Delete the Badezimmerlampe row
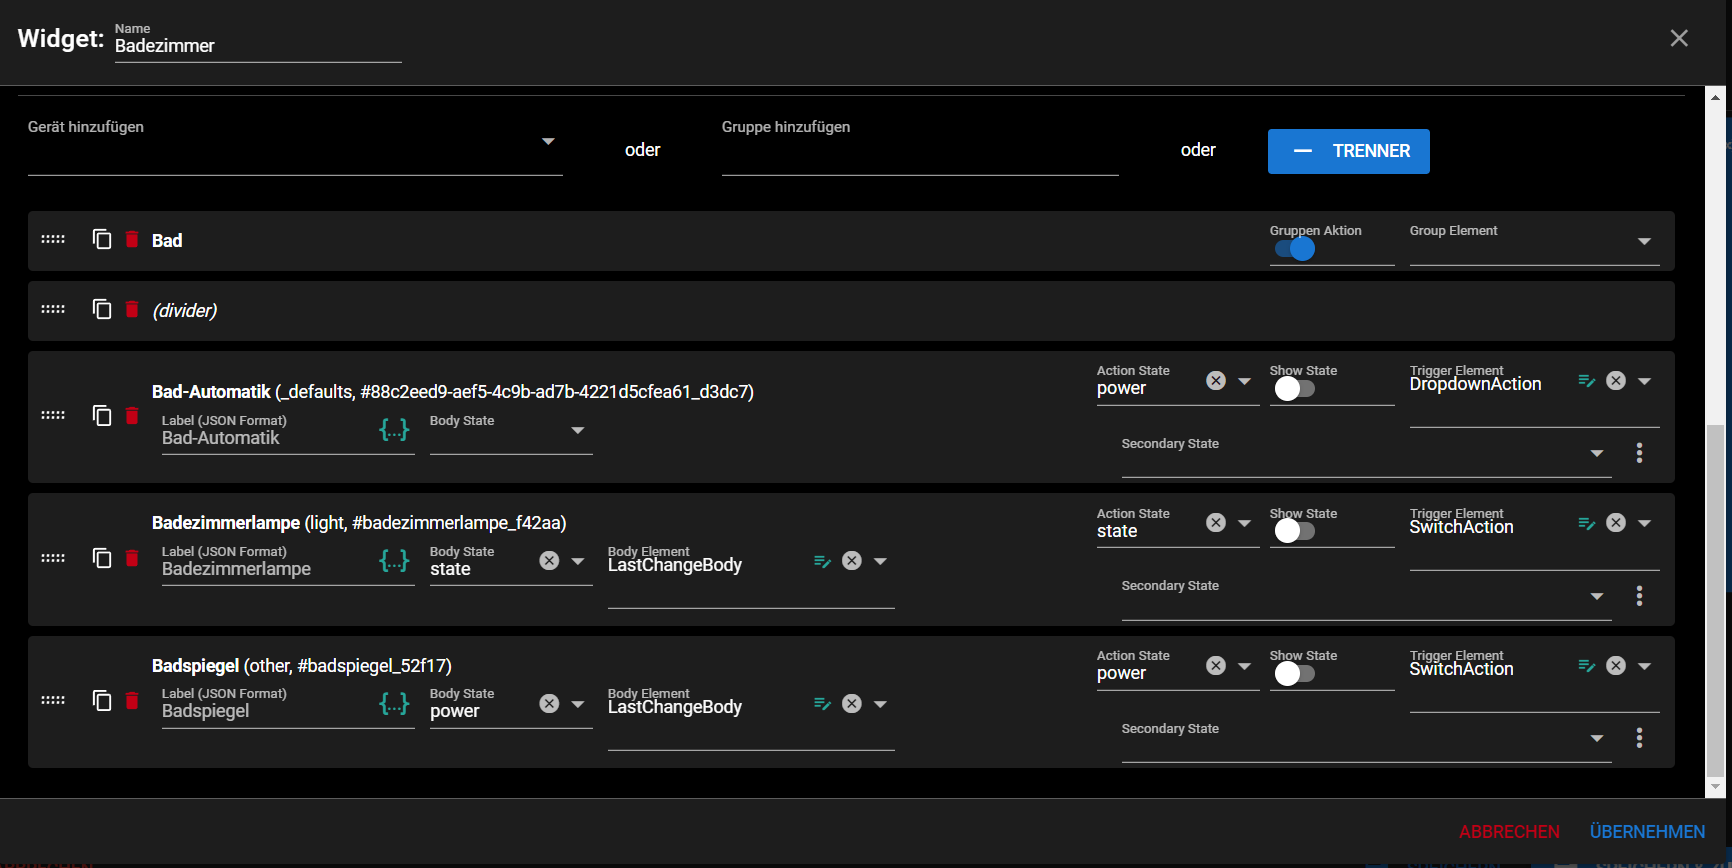The width and height of the screenshot is (1732, 868). click(x=132, y=558)
